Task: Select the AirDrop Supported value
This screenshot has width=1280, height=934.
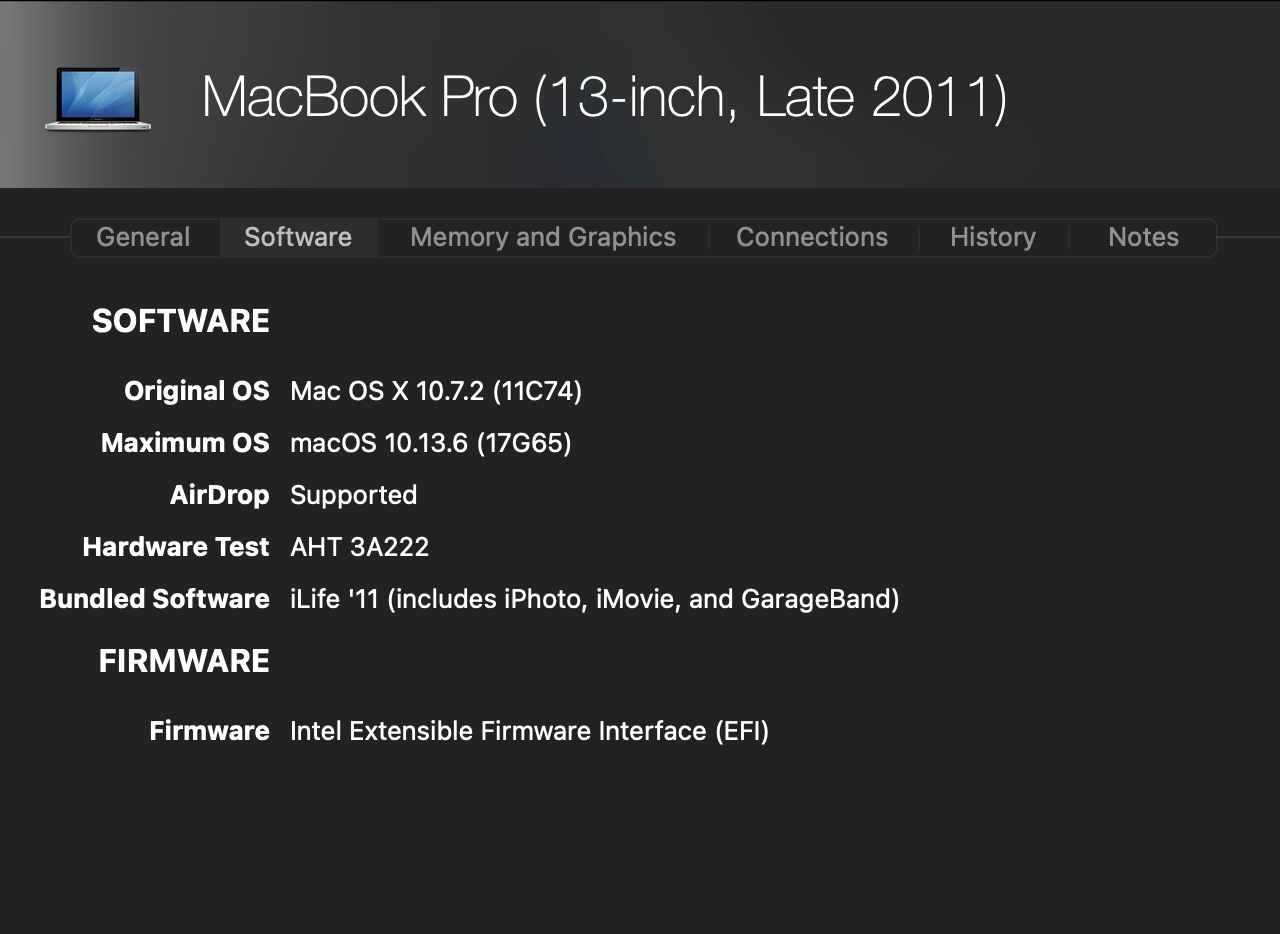Action: tap(353, 495)
